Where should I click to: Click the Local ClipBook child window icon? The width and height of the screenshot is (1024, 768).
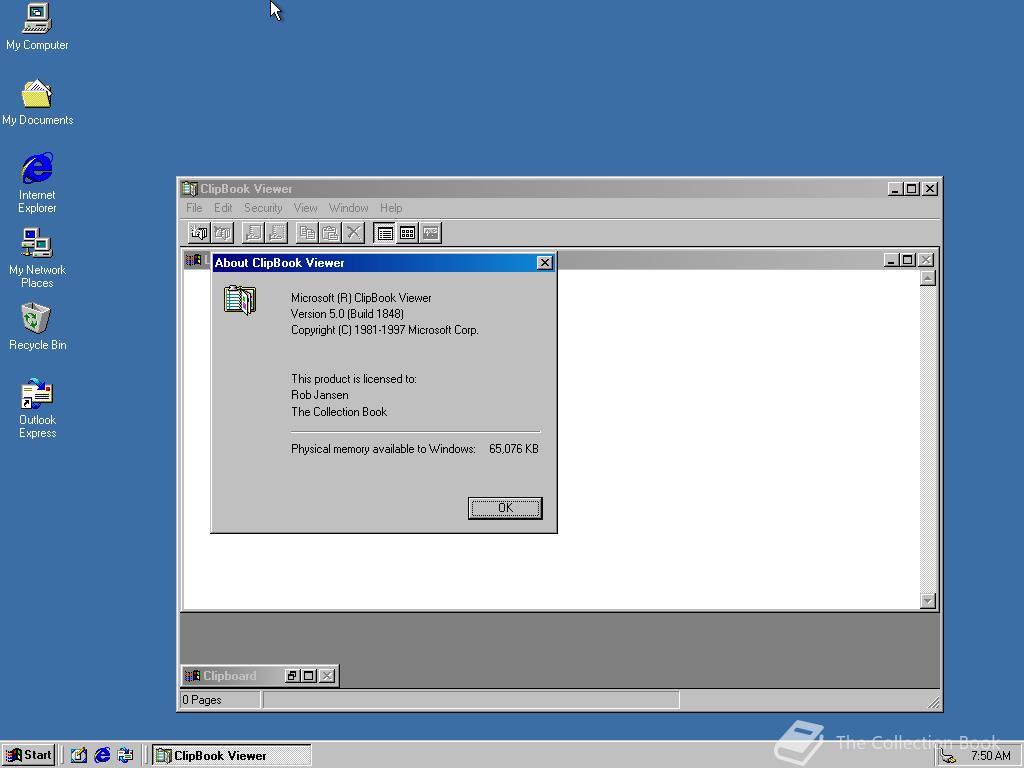(193, 259)
